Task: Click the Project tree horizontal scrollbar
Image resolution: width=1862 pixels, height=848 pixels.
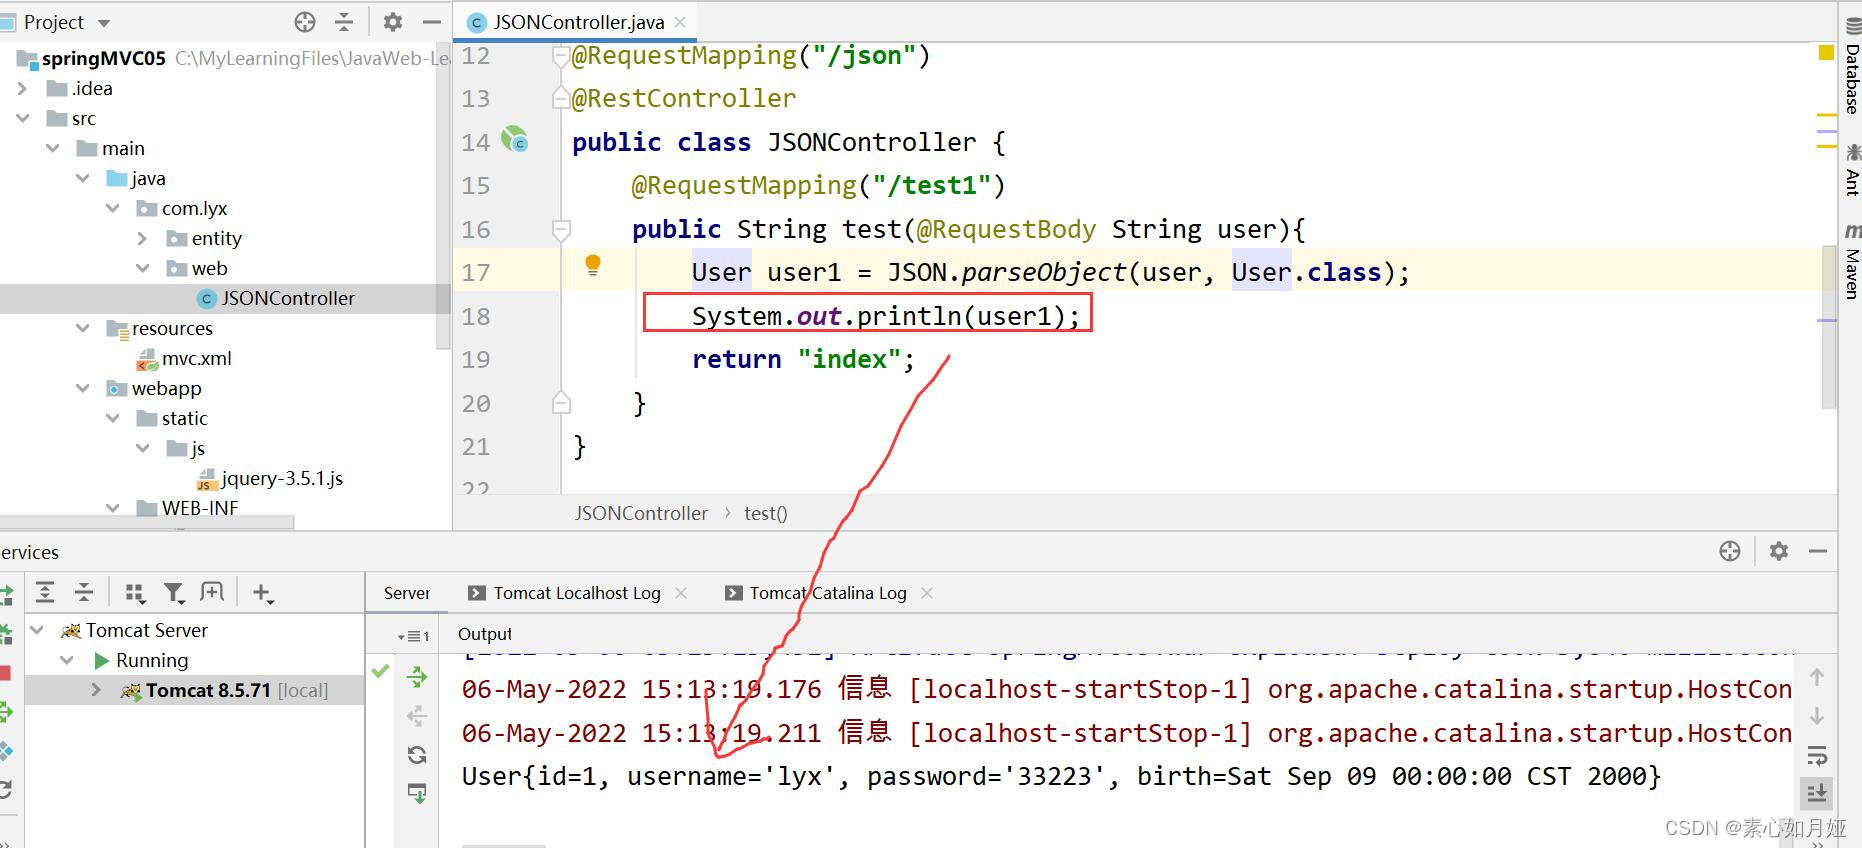Action: tap(147, 522)
